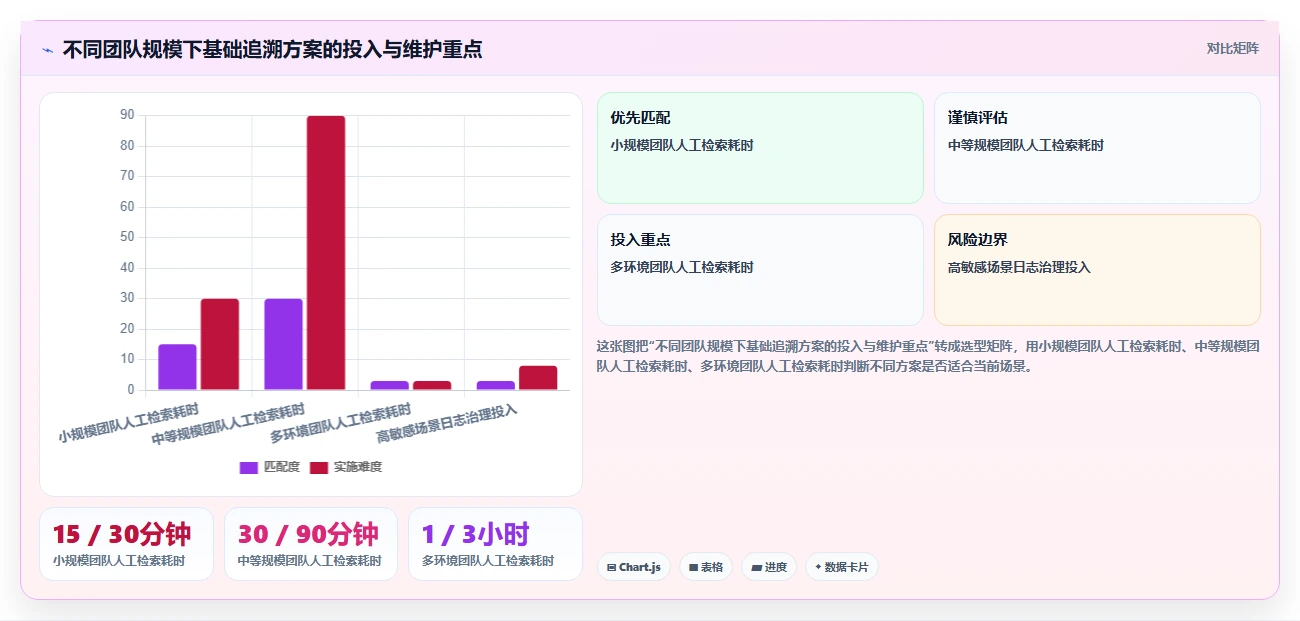Click the red 实施难度 legend color box
Screen dimensions: 1300x621
tap(319, 467)
